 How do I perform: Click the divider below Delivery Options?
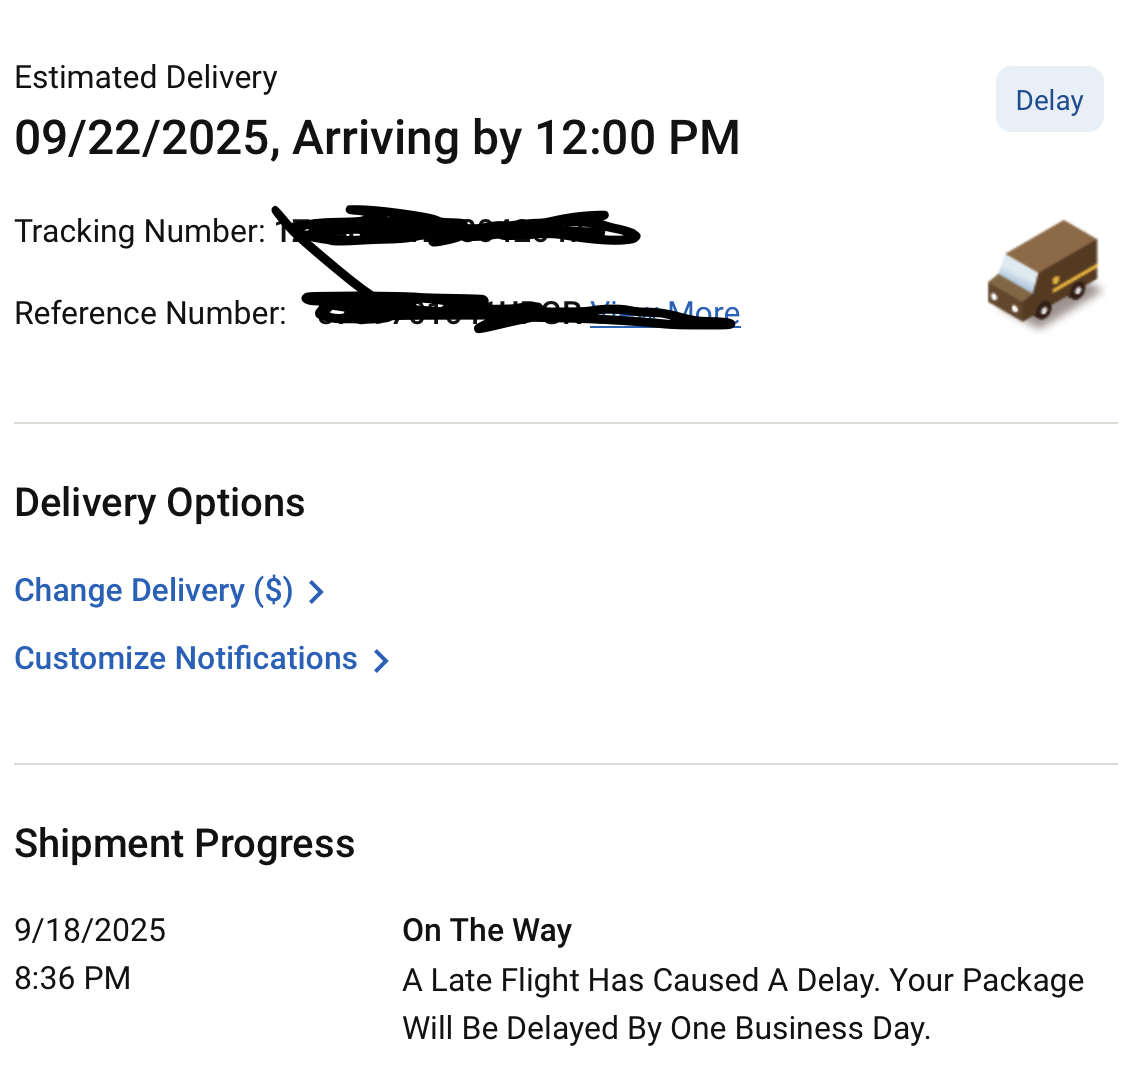[x=573, y=762]
